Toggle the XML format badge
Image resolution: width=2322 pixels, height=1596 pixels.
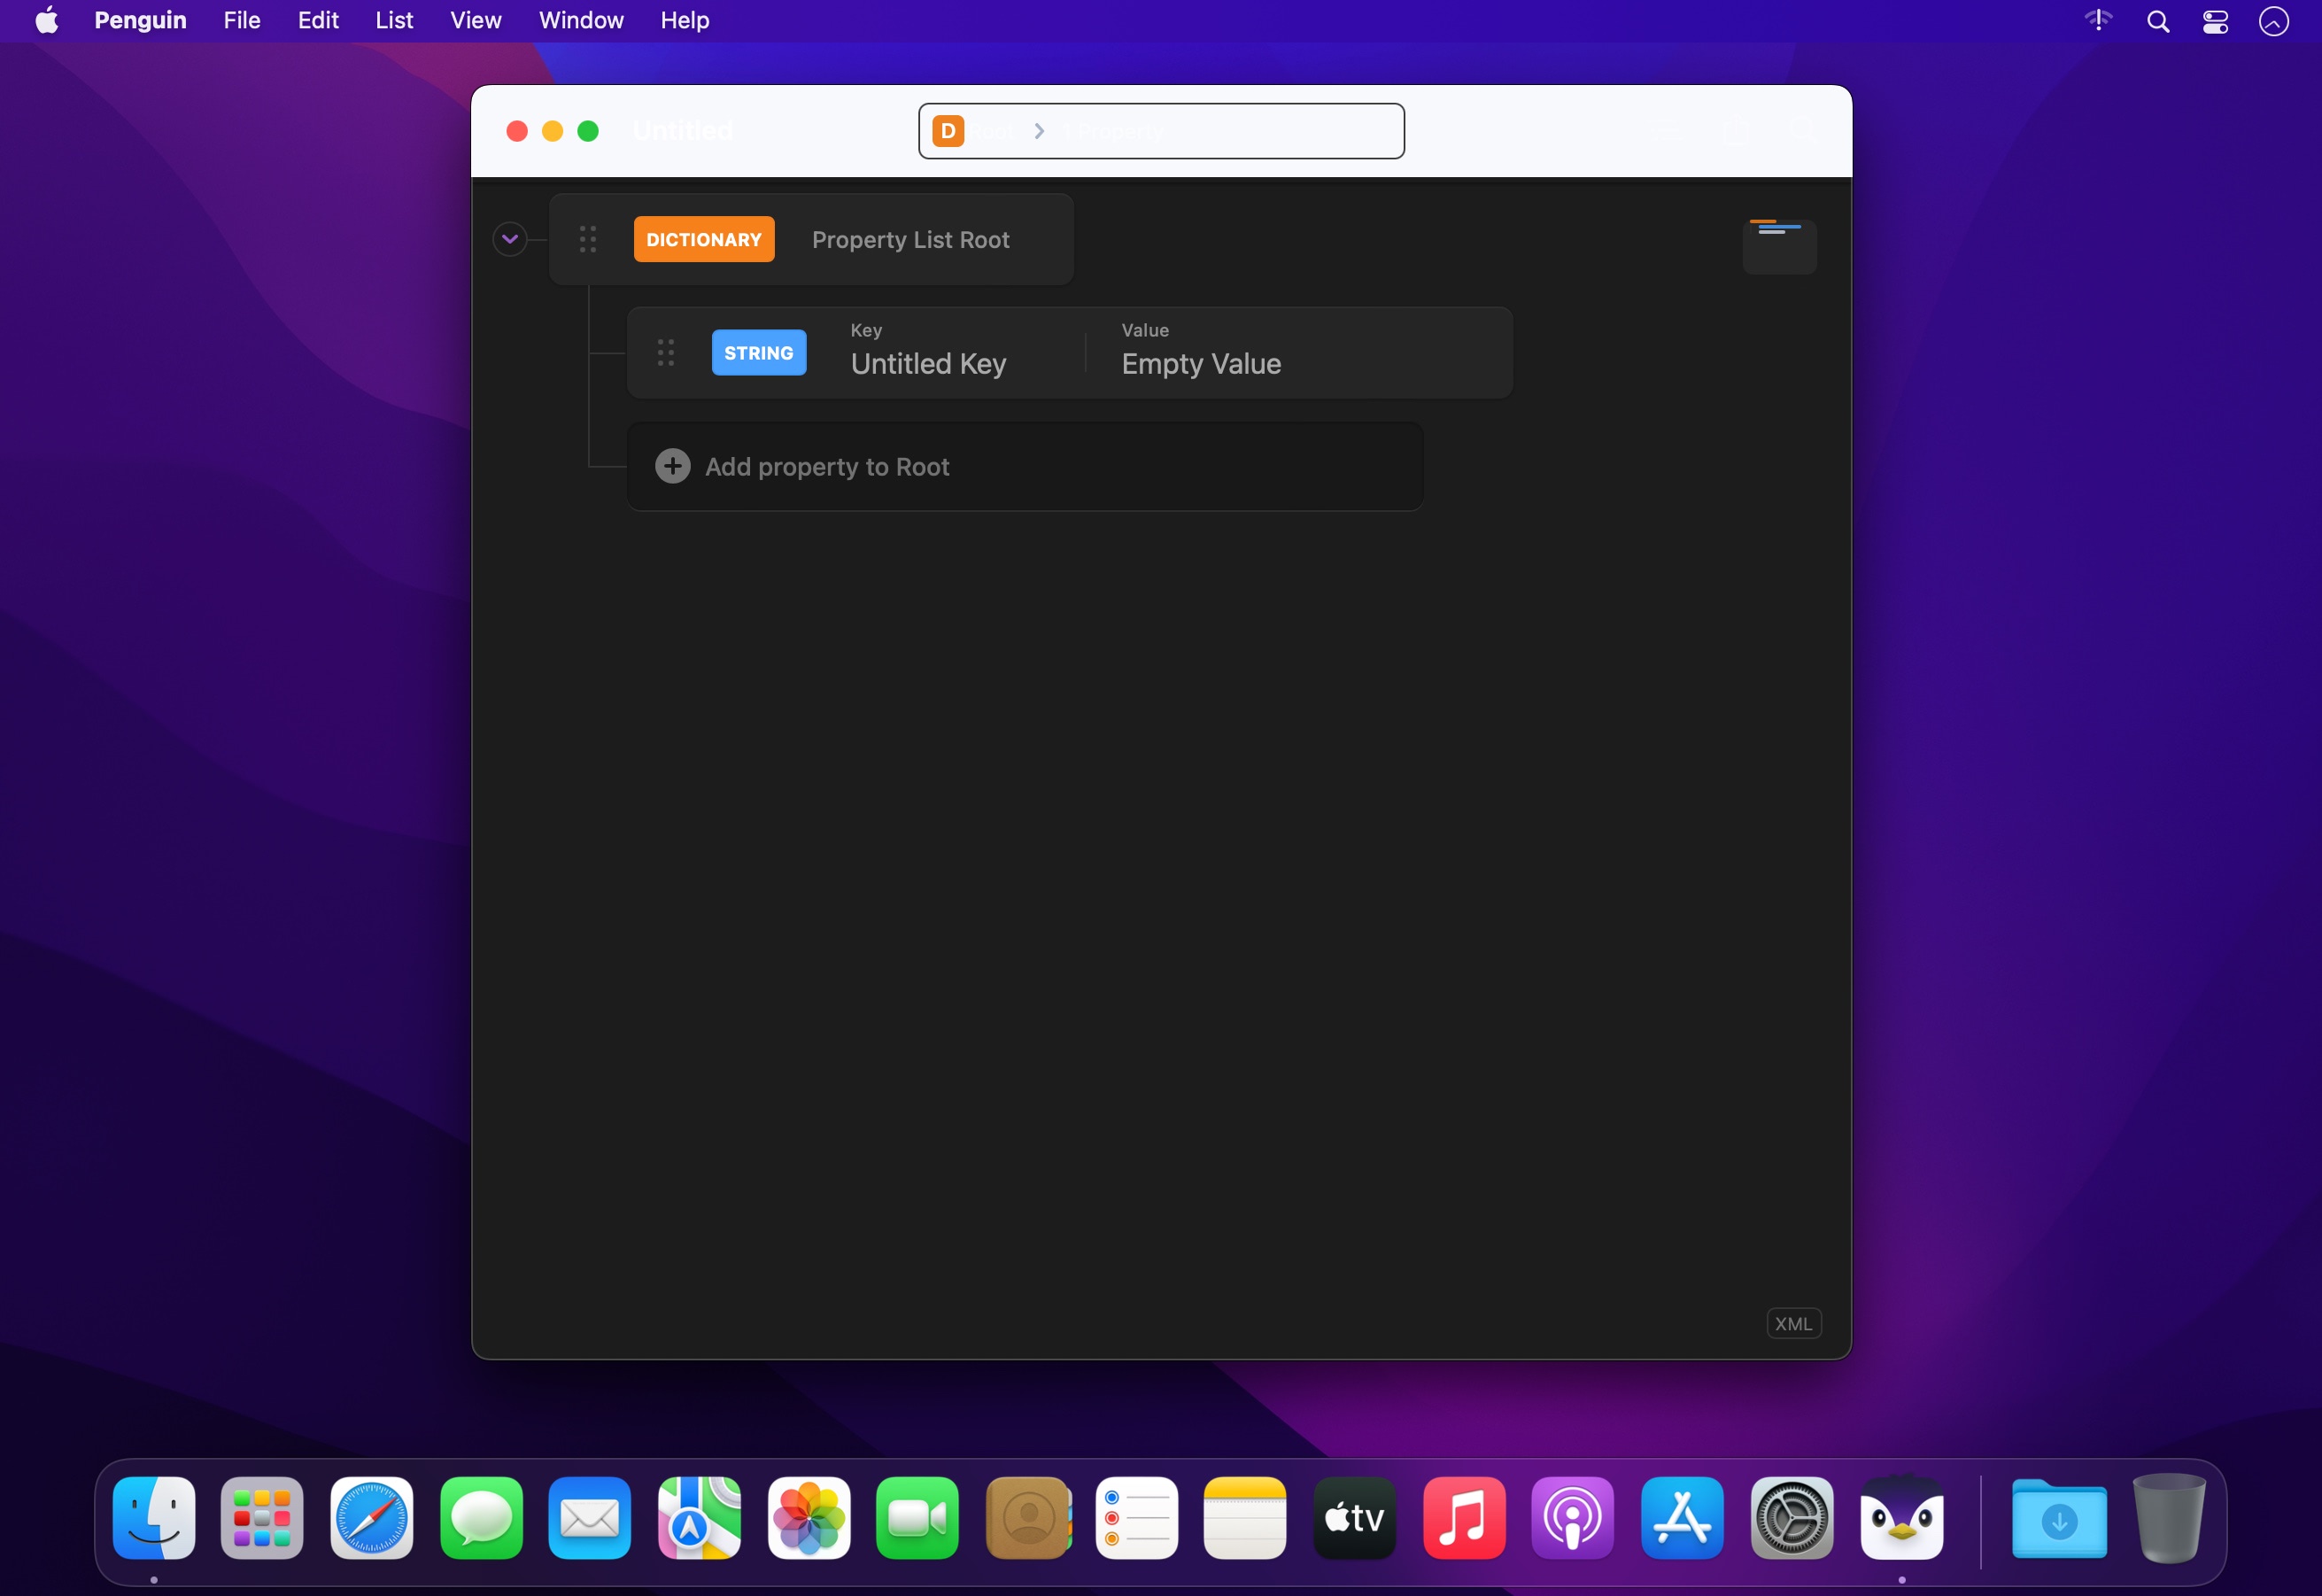1793,1323
